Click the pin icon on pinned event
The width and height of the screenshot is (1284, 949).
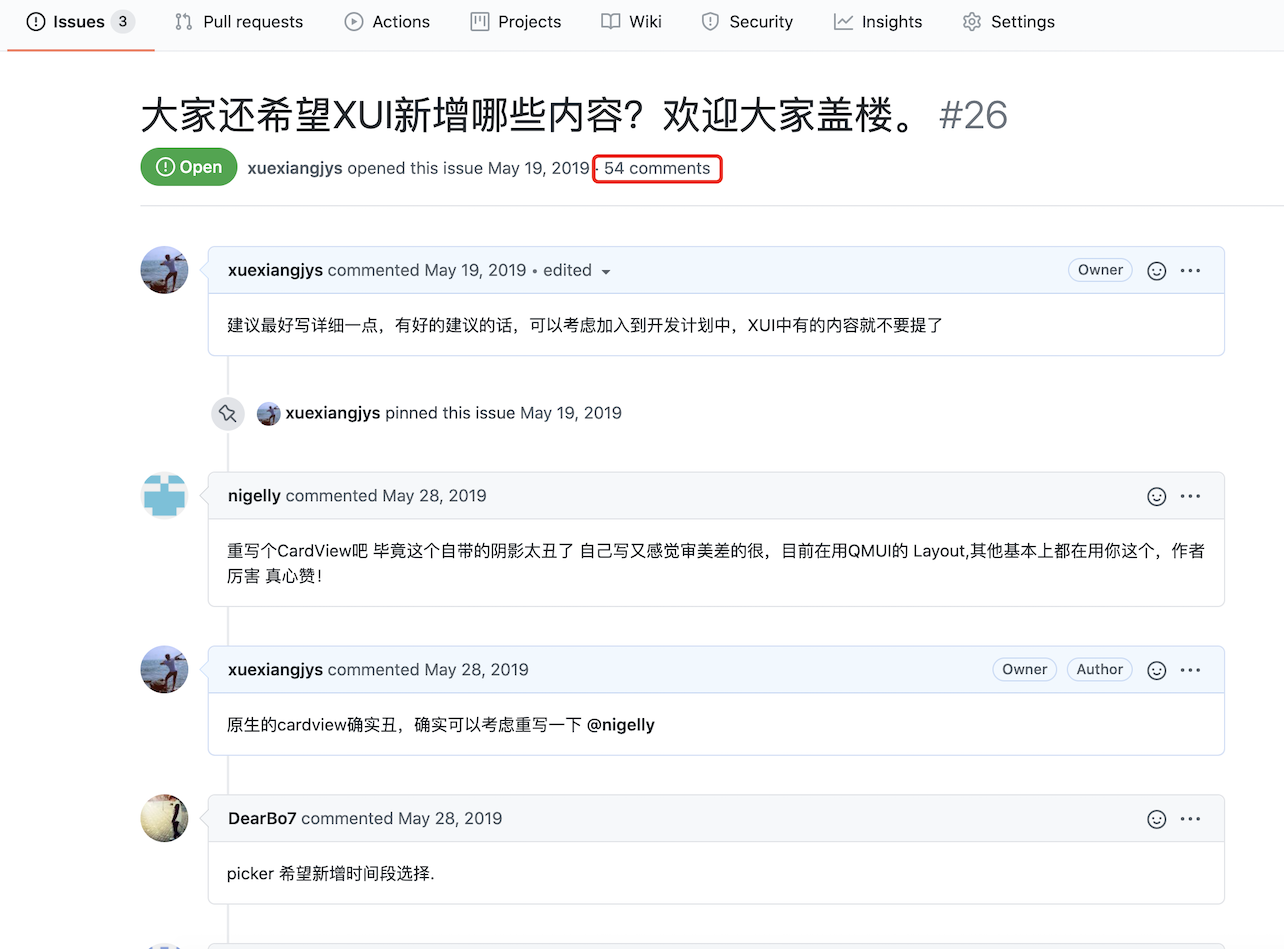(228, 413)
